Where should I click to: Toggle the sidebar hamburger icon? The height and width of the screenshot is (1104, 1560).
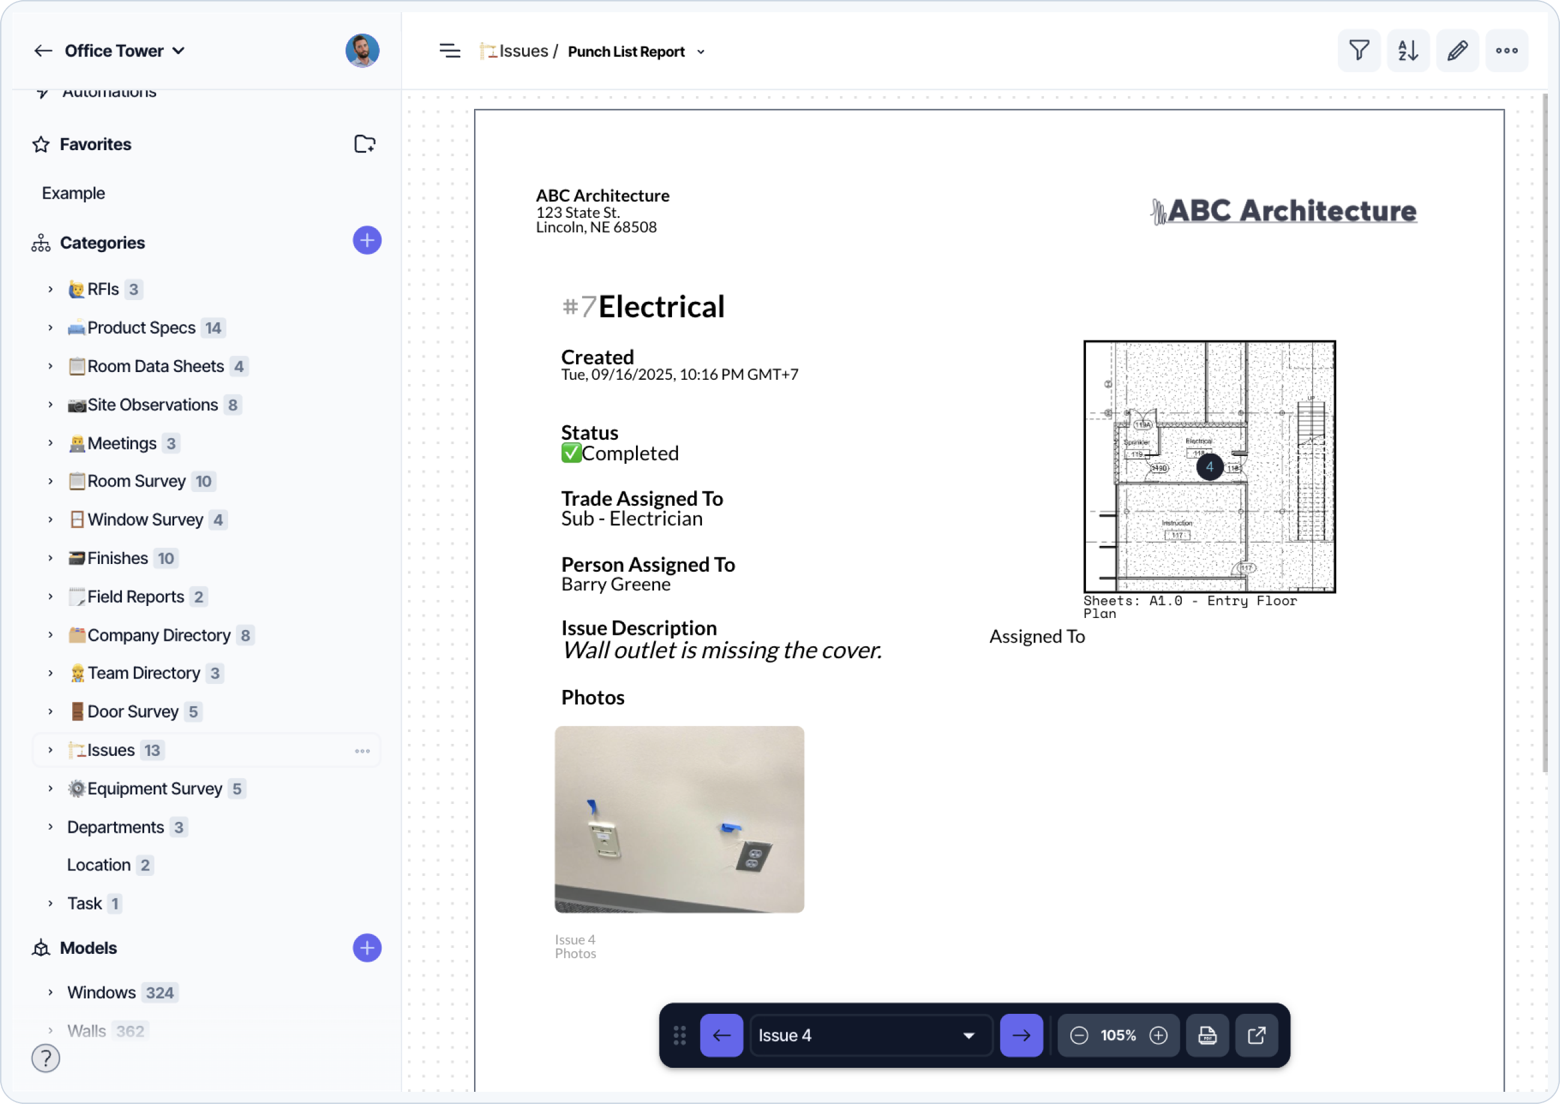coord(450,51)
